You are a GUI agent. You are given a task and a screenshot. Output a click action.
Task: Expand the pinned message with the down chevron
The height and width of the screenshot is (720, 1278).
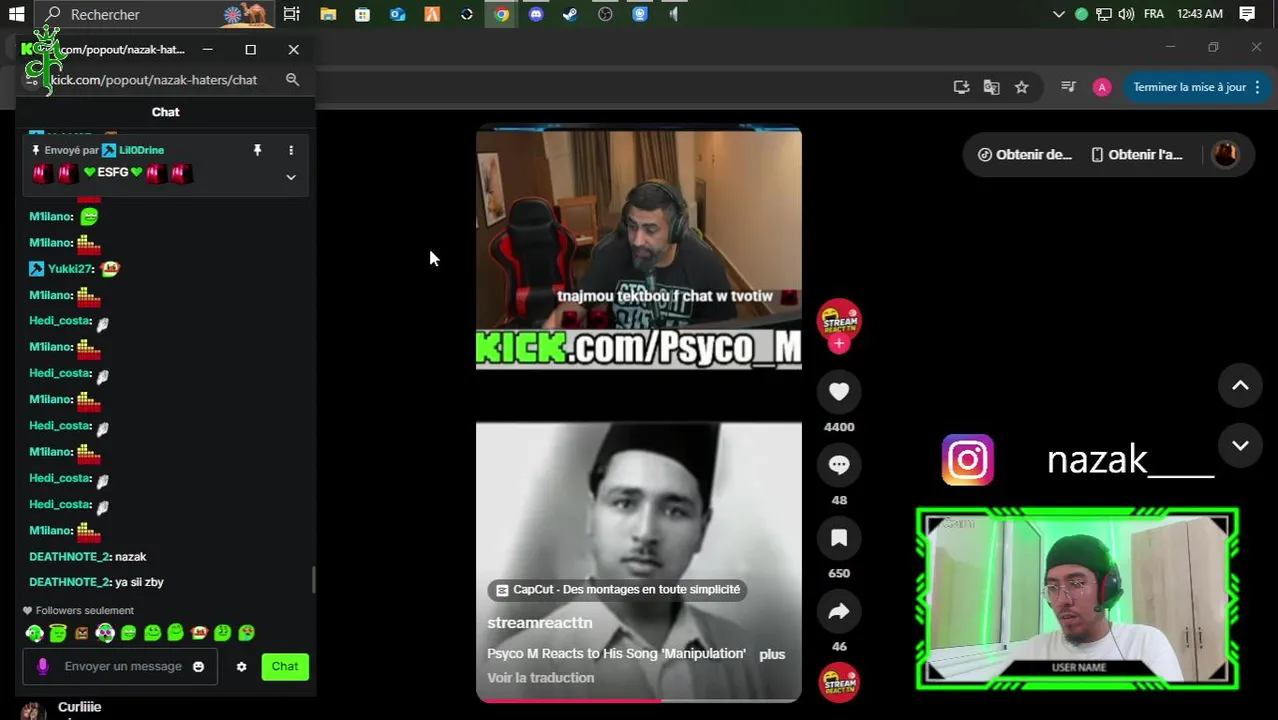tap(291, 177)
